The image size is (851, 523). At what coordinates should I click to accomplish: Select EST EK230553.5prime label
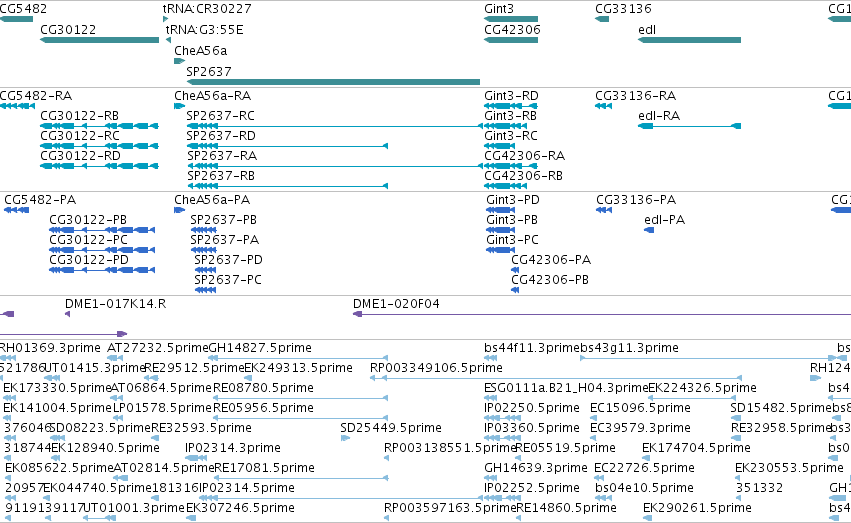(789, 468)
